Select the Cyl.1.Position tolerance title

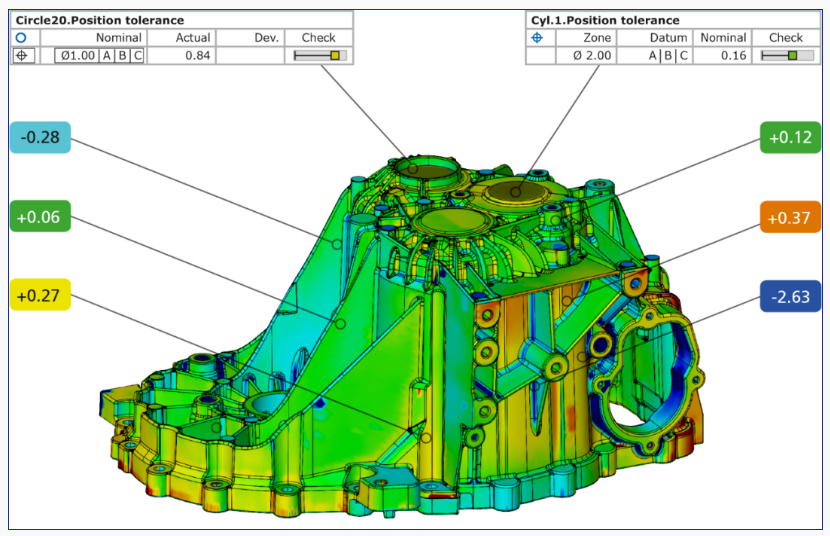click(605, 20)
